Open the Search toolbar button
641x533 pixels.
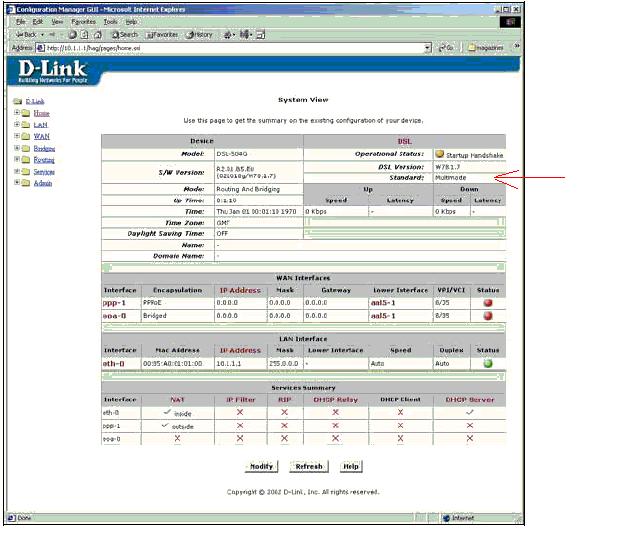coord(125,35)
